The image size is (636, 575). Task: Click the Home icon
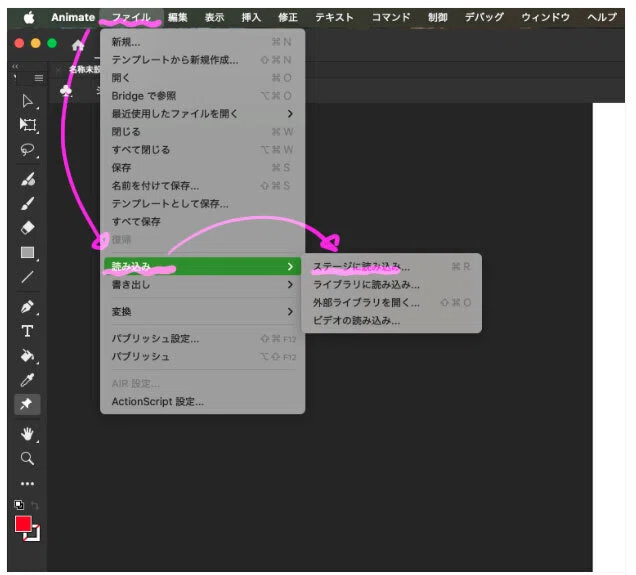[x=77, y=45]
